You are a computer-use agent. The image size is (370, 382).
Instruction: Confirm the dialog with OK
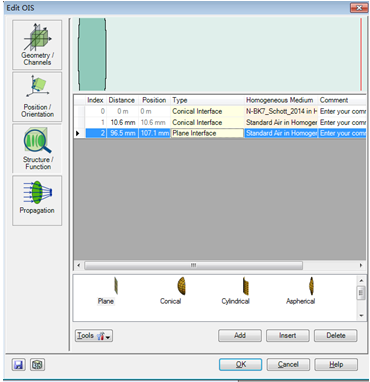click(x=241, y=365)
